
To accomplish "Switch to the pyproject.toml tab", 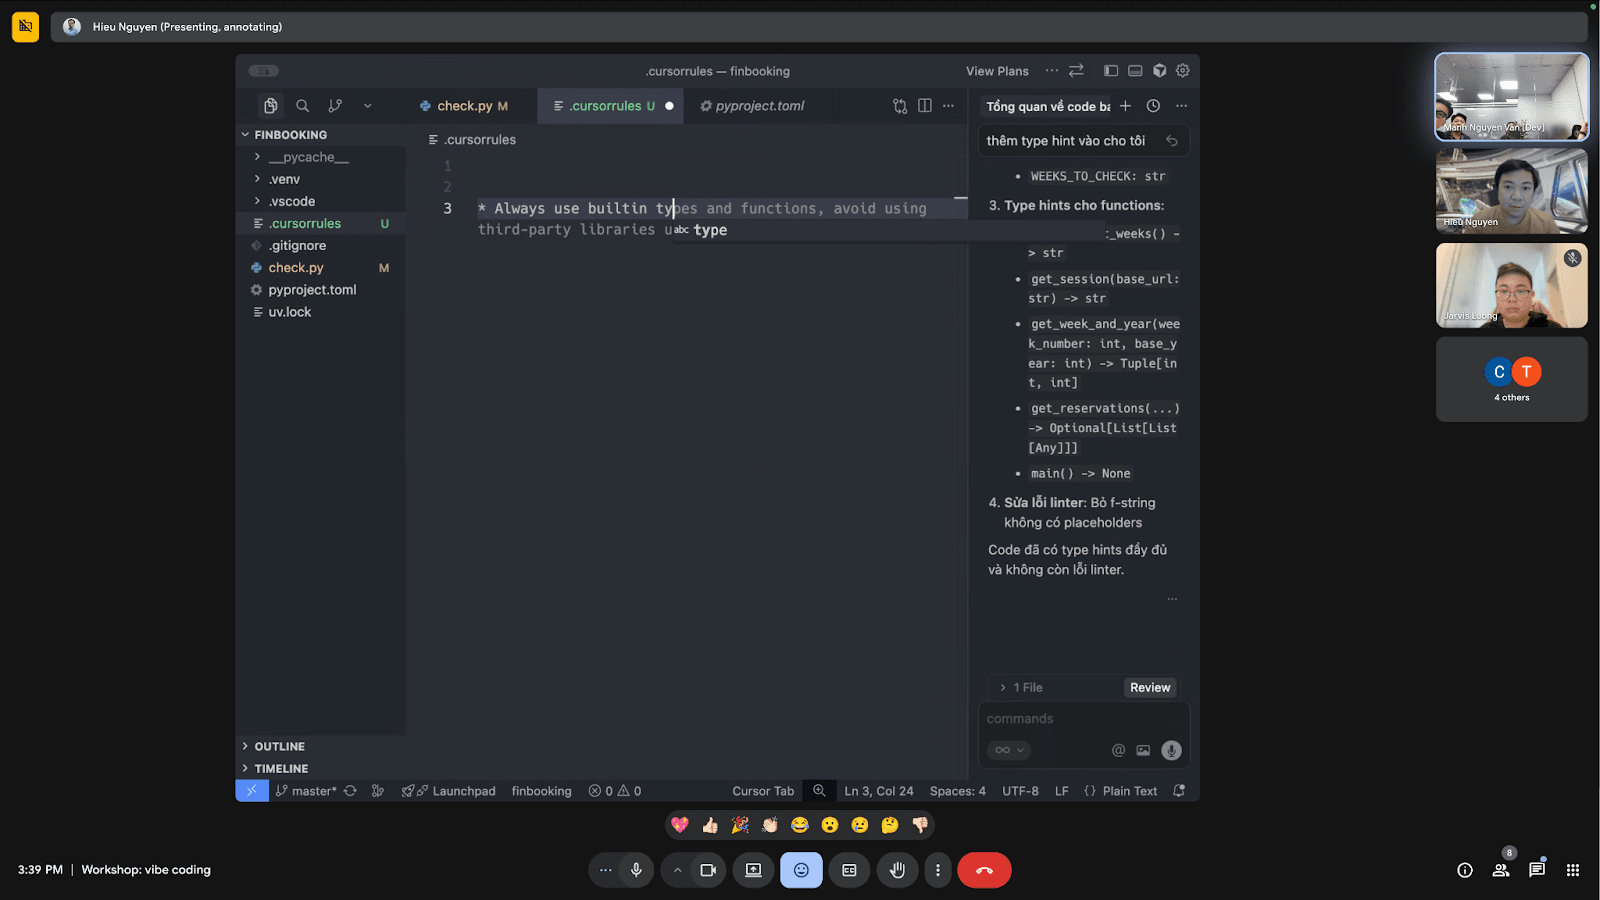I will click(760, 105).
